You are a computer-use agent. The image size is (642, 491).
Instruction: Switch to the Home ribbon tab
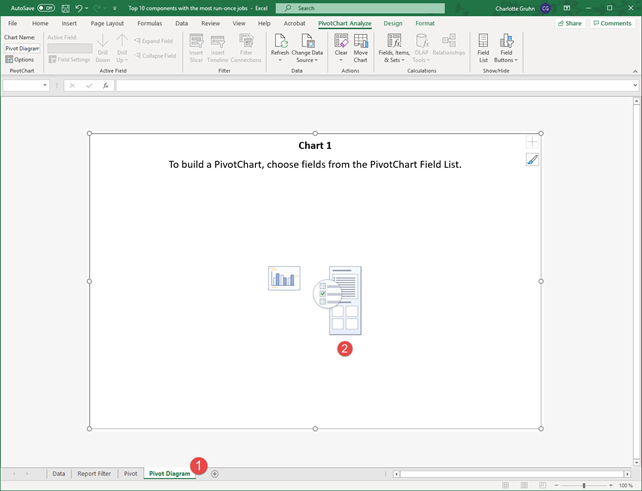click(40, 23)
